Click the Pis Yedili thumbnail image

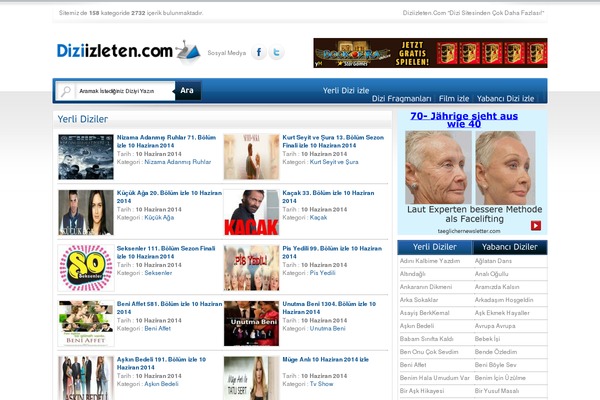coord(251,268)
